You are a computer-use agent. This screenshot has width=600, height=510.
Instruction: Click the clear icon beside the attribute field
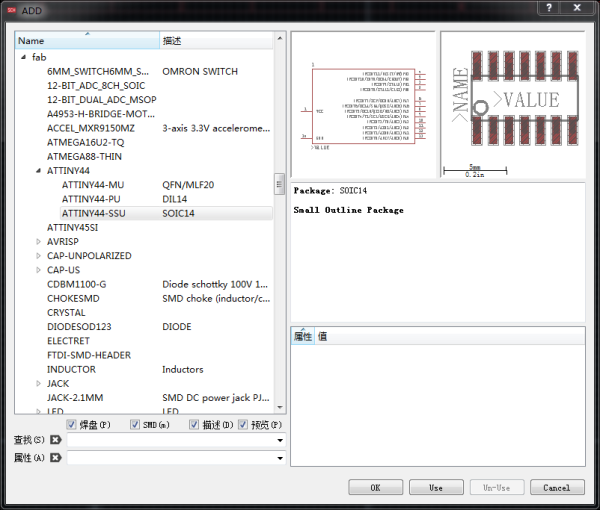56,458
